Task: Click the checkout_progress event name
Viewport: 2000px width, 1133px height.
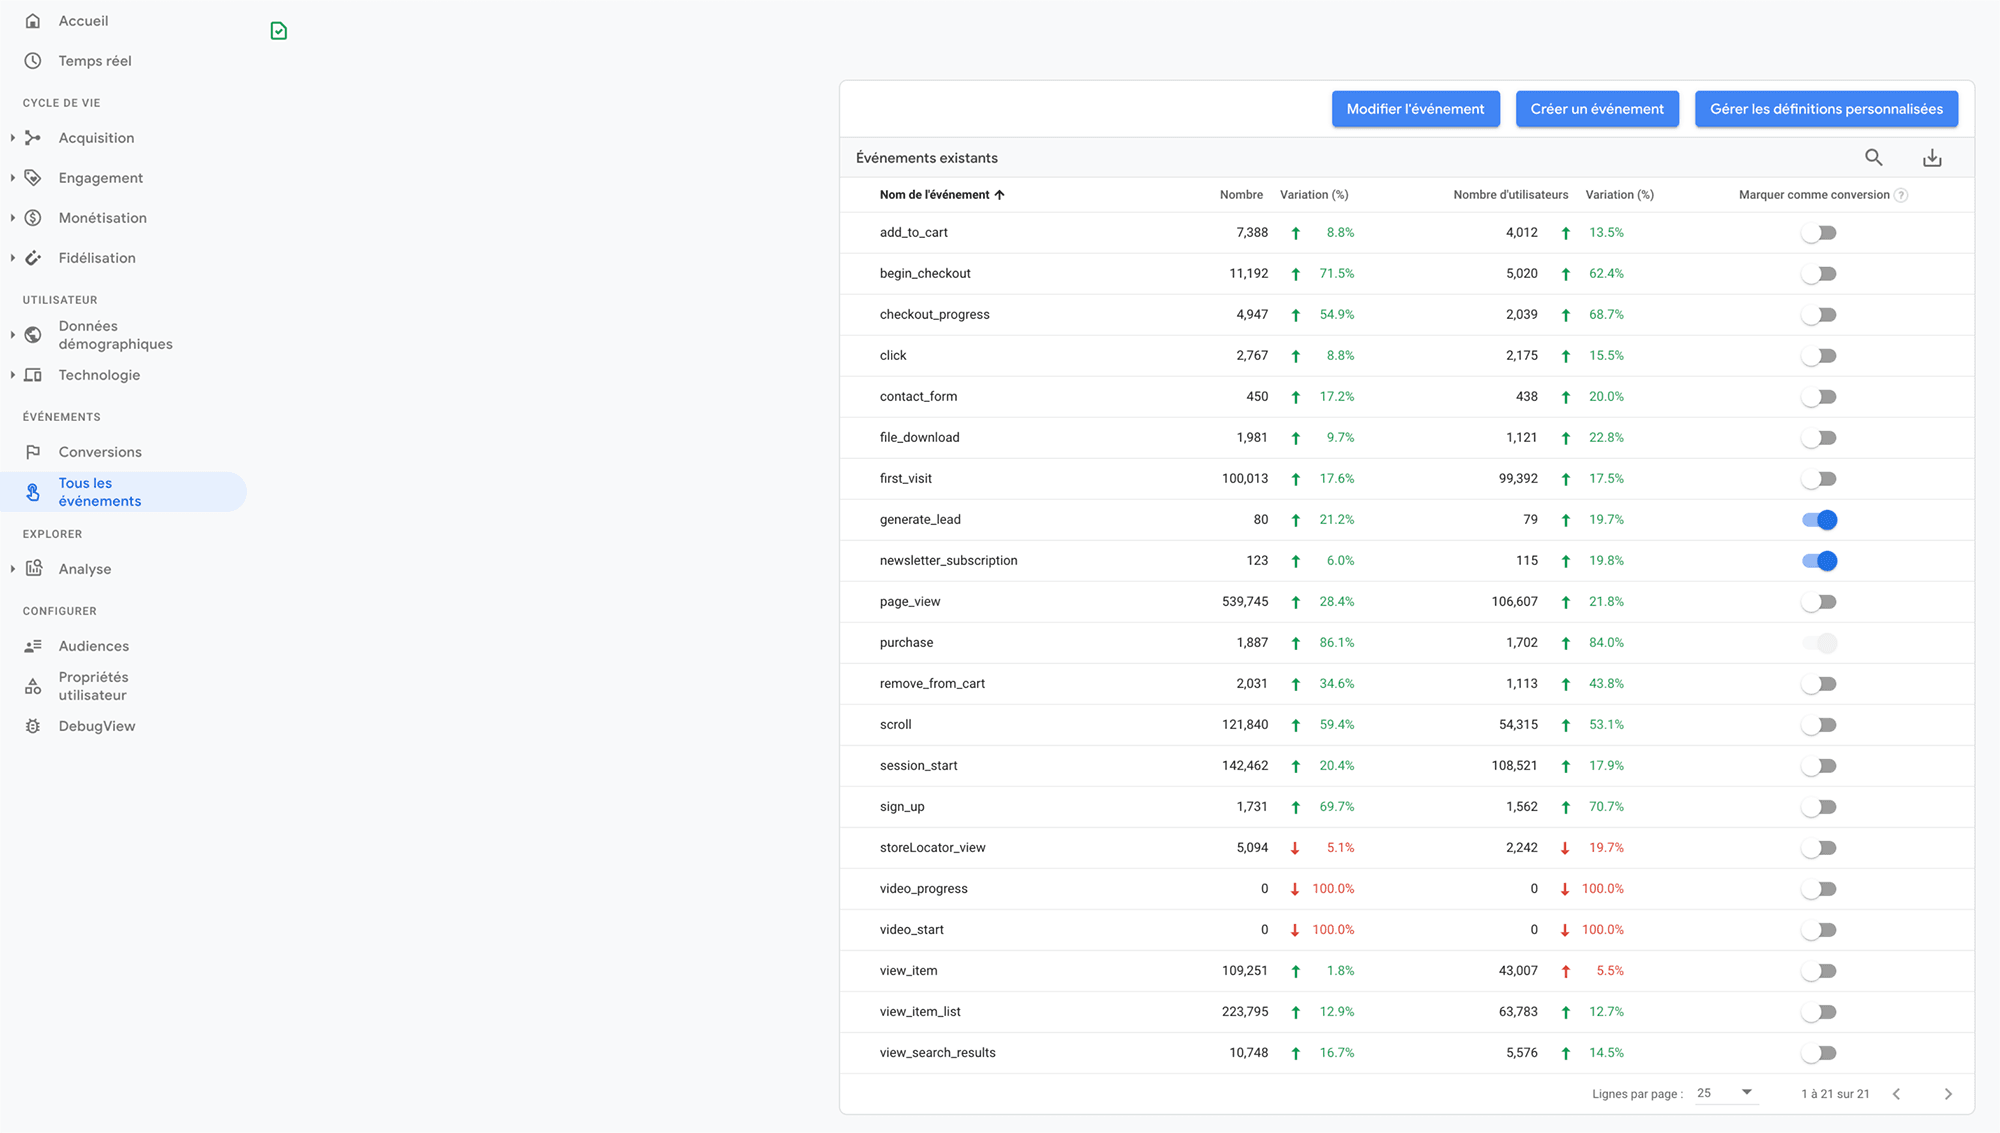Action: [x=935, y=315]
